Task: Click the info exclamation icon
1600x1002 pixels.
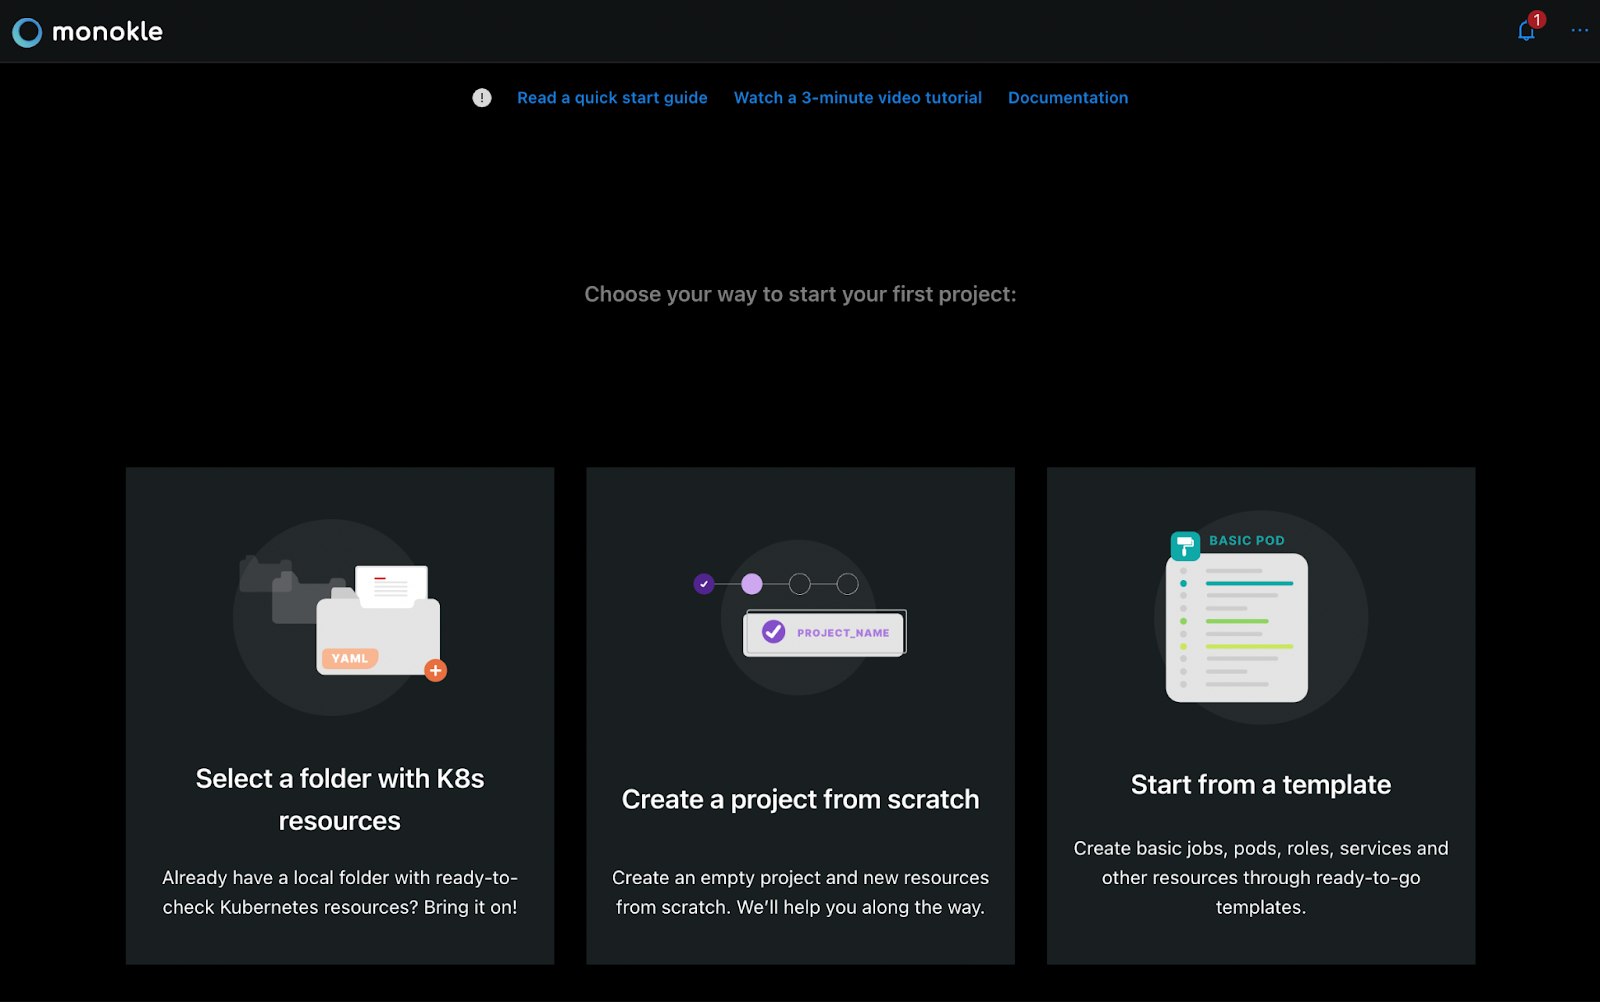Action: click(482, 98)
